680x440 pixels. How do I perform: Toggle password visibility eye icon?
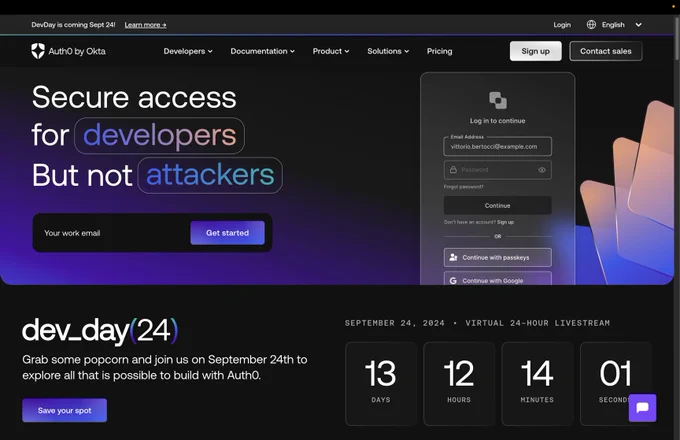tap(542, 170)
